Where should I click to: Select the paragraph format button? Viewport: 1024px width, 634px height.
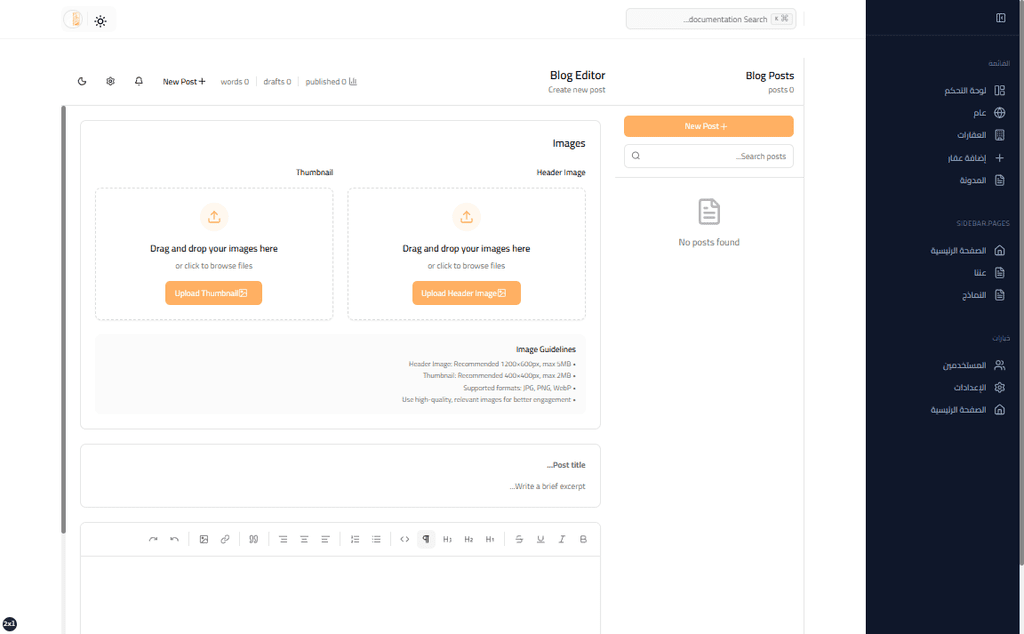426,539
